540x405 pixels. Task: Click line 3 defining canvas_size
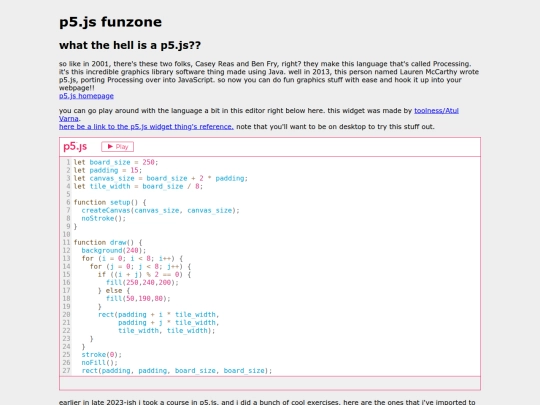(x=160, y=178)
